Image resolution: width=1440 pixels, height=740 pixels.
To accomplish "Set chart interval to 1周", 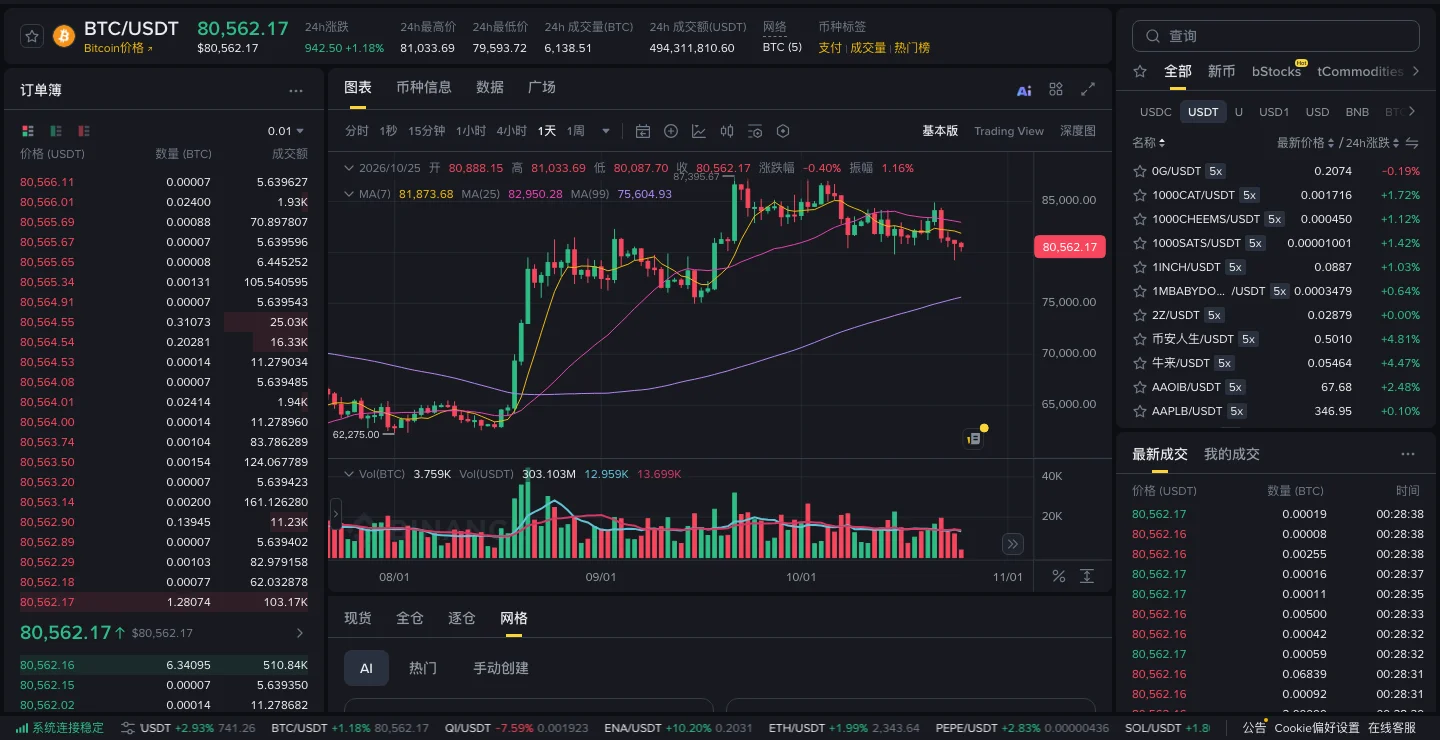I will coord(576,131).
